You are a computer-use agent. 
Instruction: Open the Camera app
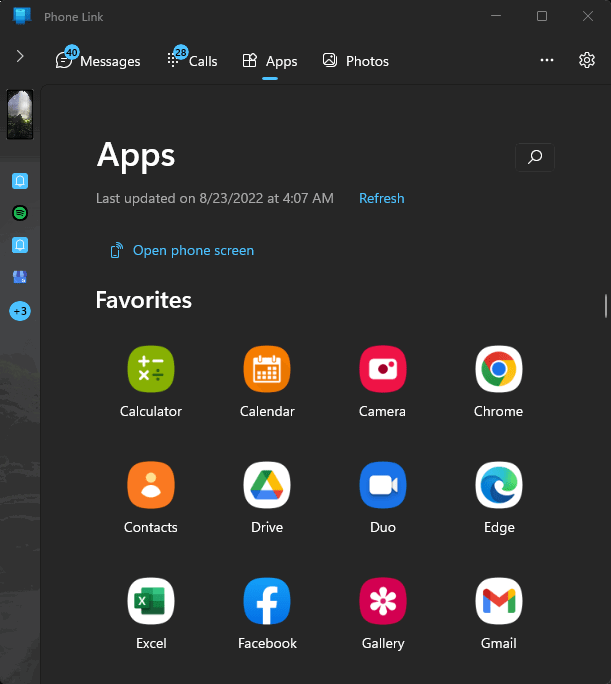coord(382,369)
